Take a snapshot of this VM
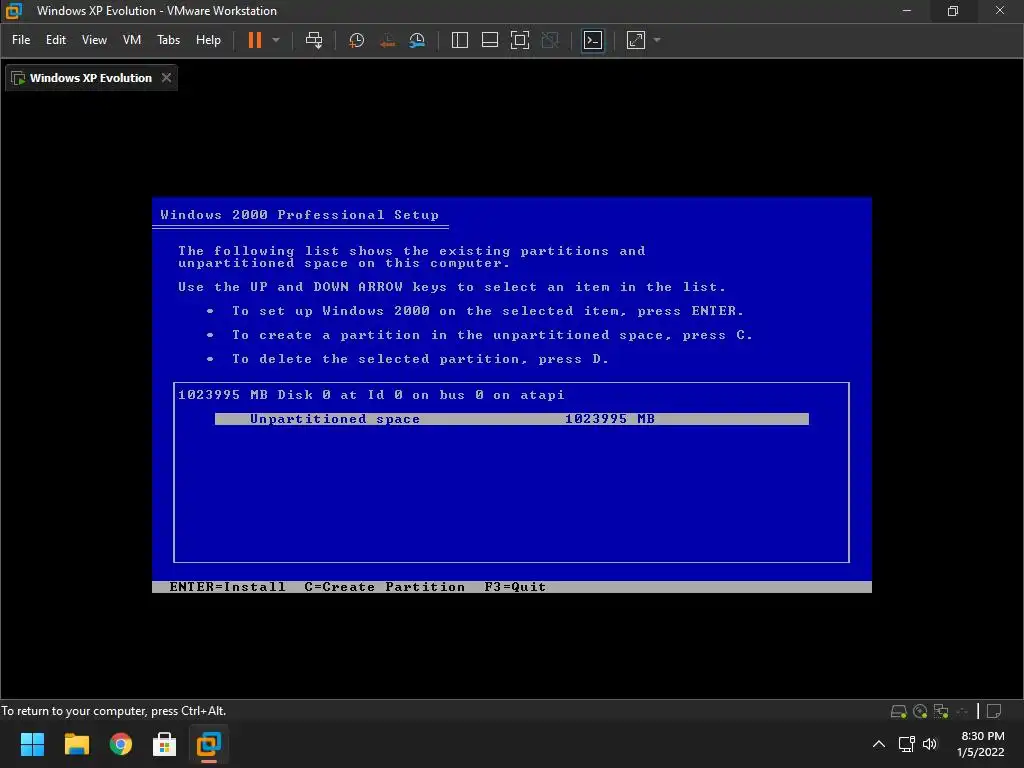1024x768 pixels. click(x=357, y=40)
